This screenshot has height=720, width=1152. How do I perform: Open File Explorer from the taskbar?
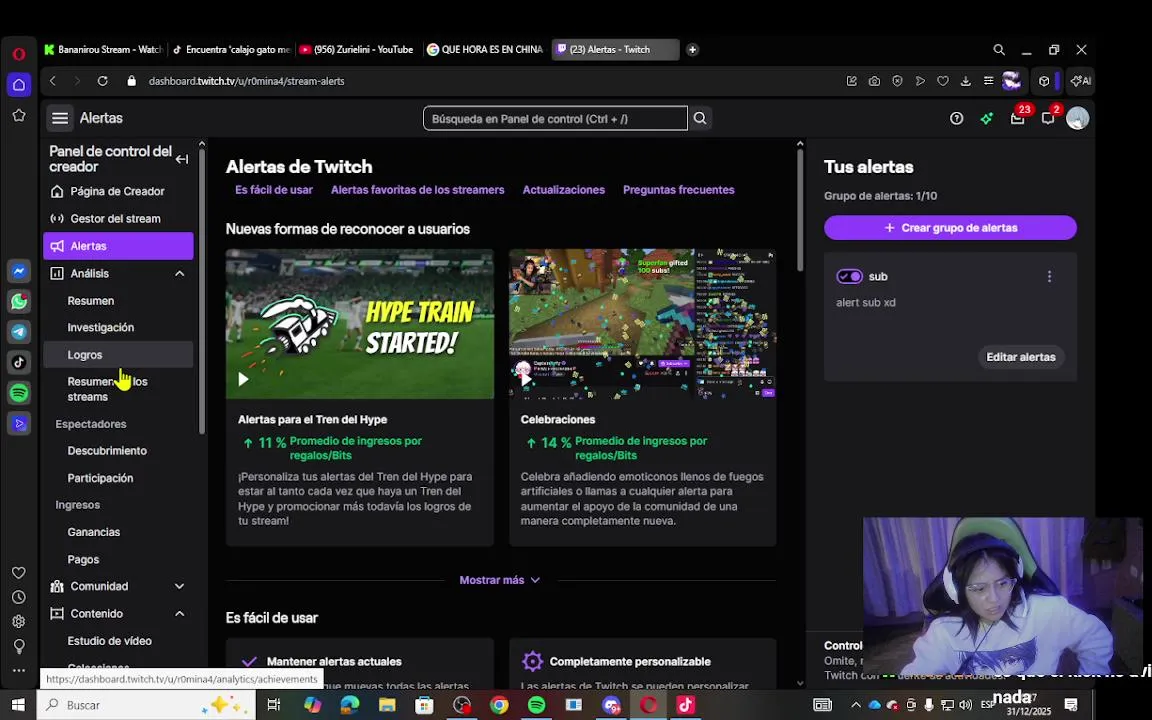pyautogui.click(x=387, y=705)
